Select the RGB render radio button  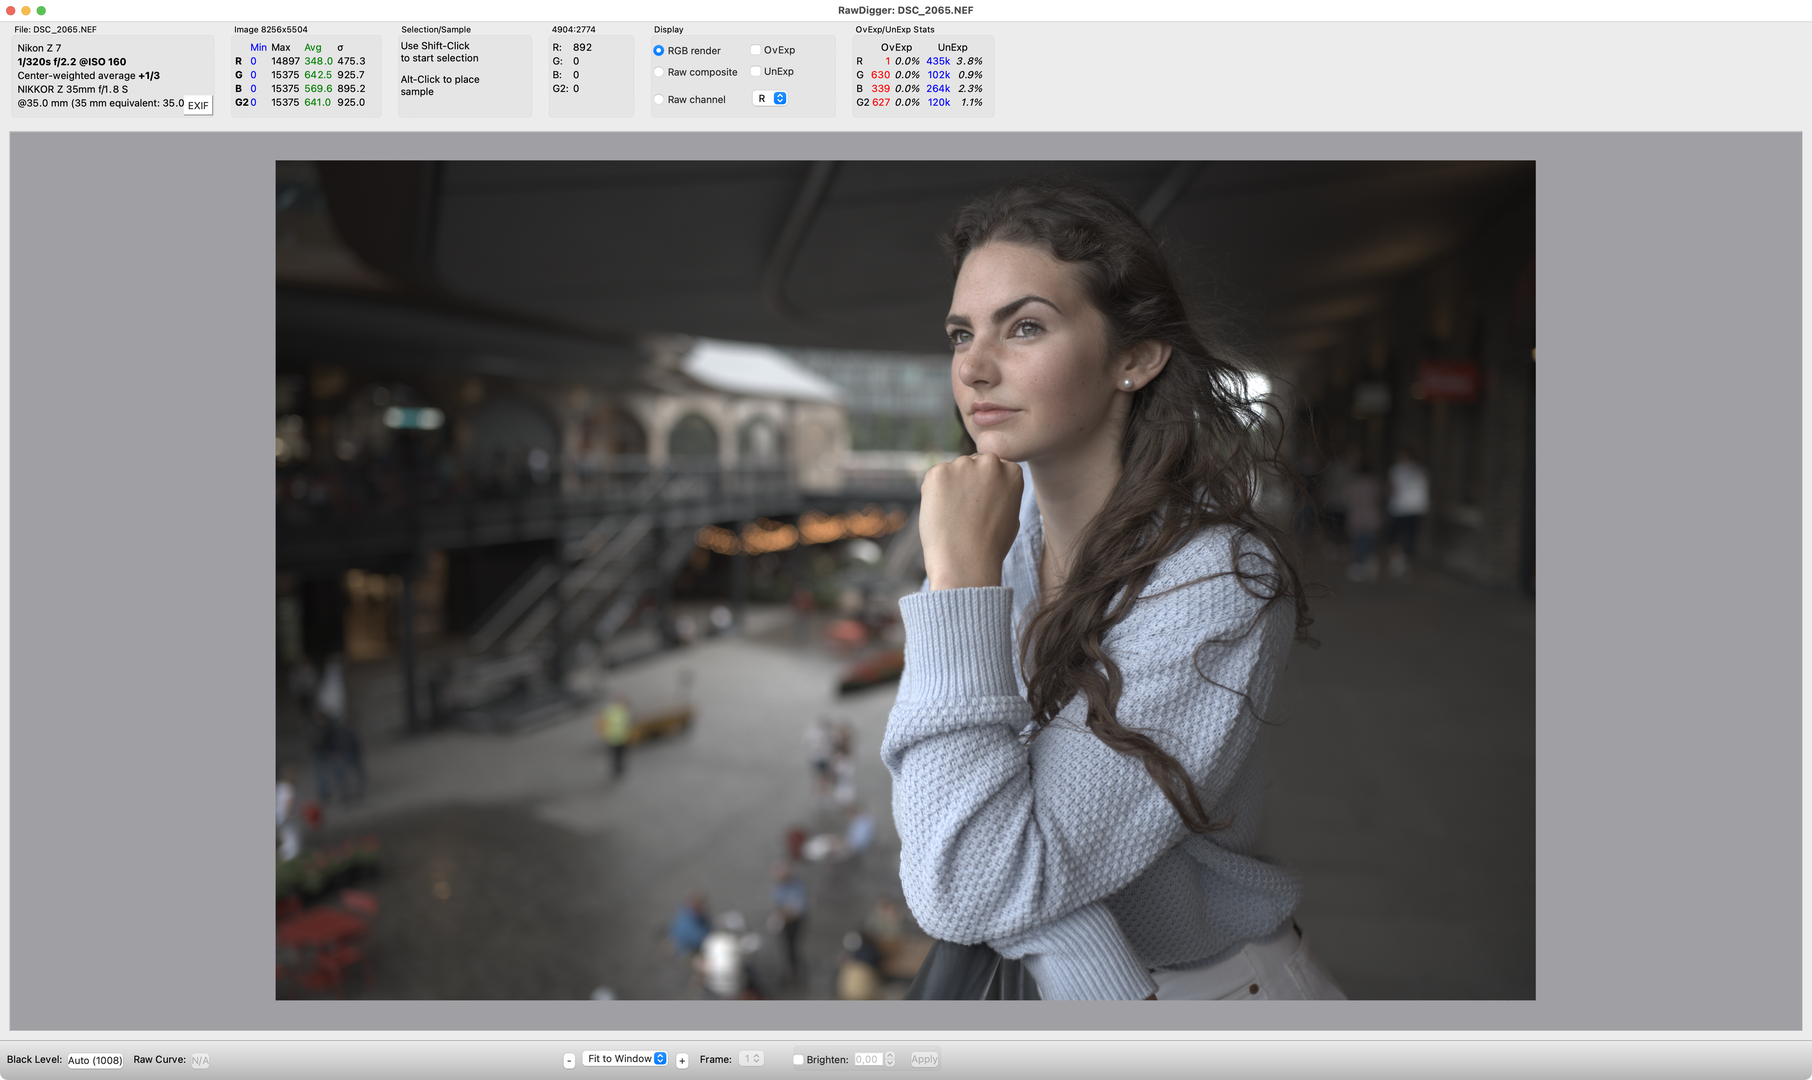658,51
